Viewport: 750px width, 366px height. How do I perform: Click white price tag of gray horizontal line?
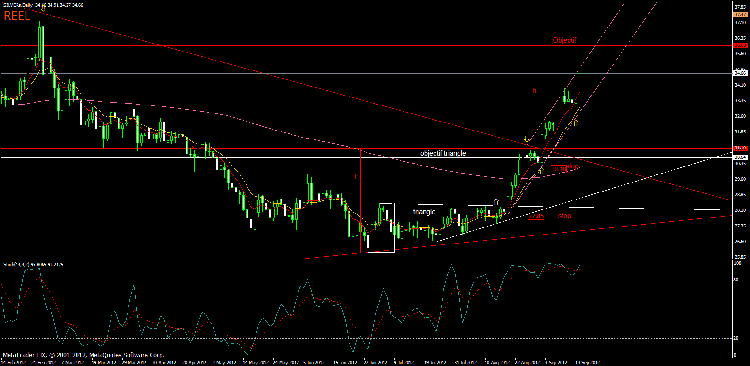(x=740, y=73)
